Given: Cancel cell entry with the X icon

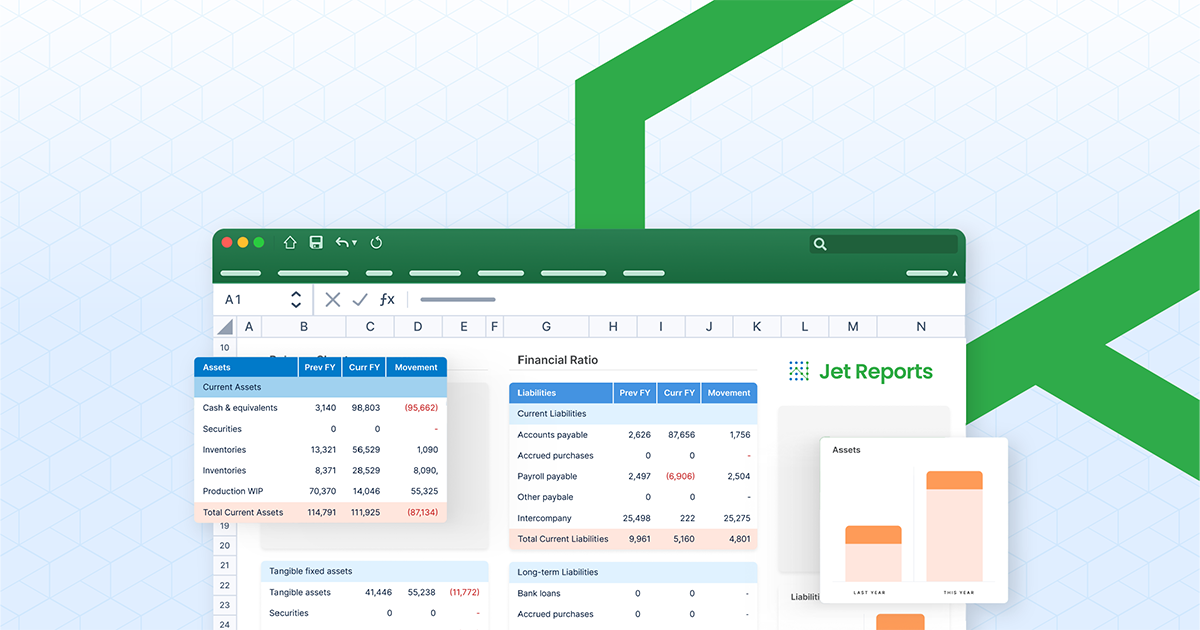Looking at the screenshot, I should pyautogui.click(x=332, y=299).
